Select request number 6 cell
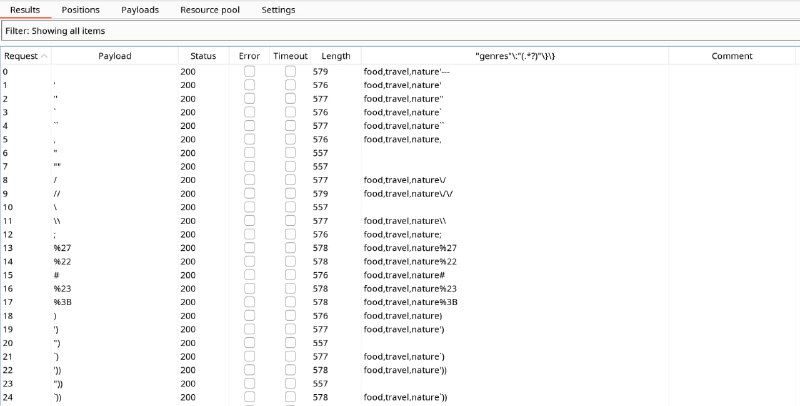Screen dimensions: 800x406 [6, 153]
